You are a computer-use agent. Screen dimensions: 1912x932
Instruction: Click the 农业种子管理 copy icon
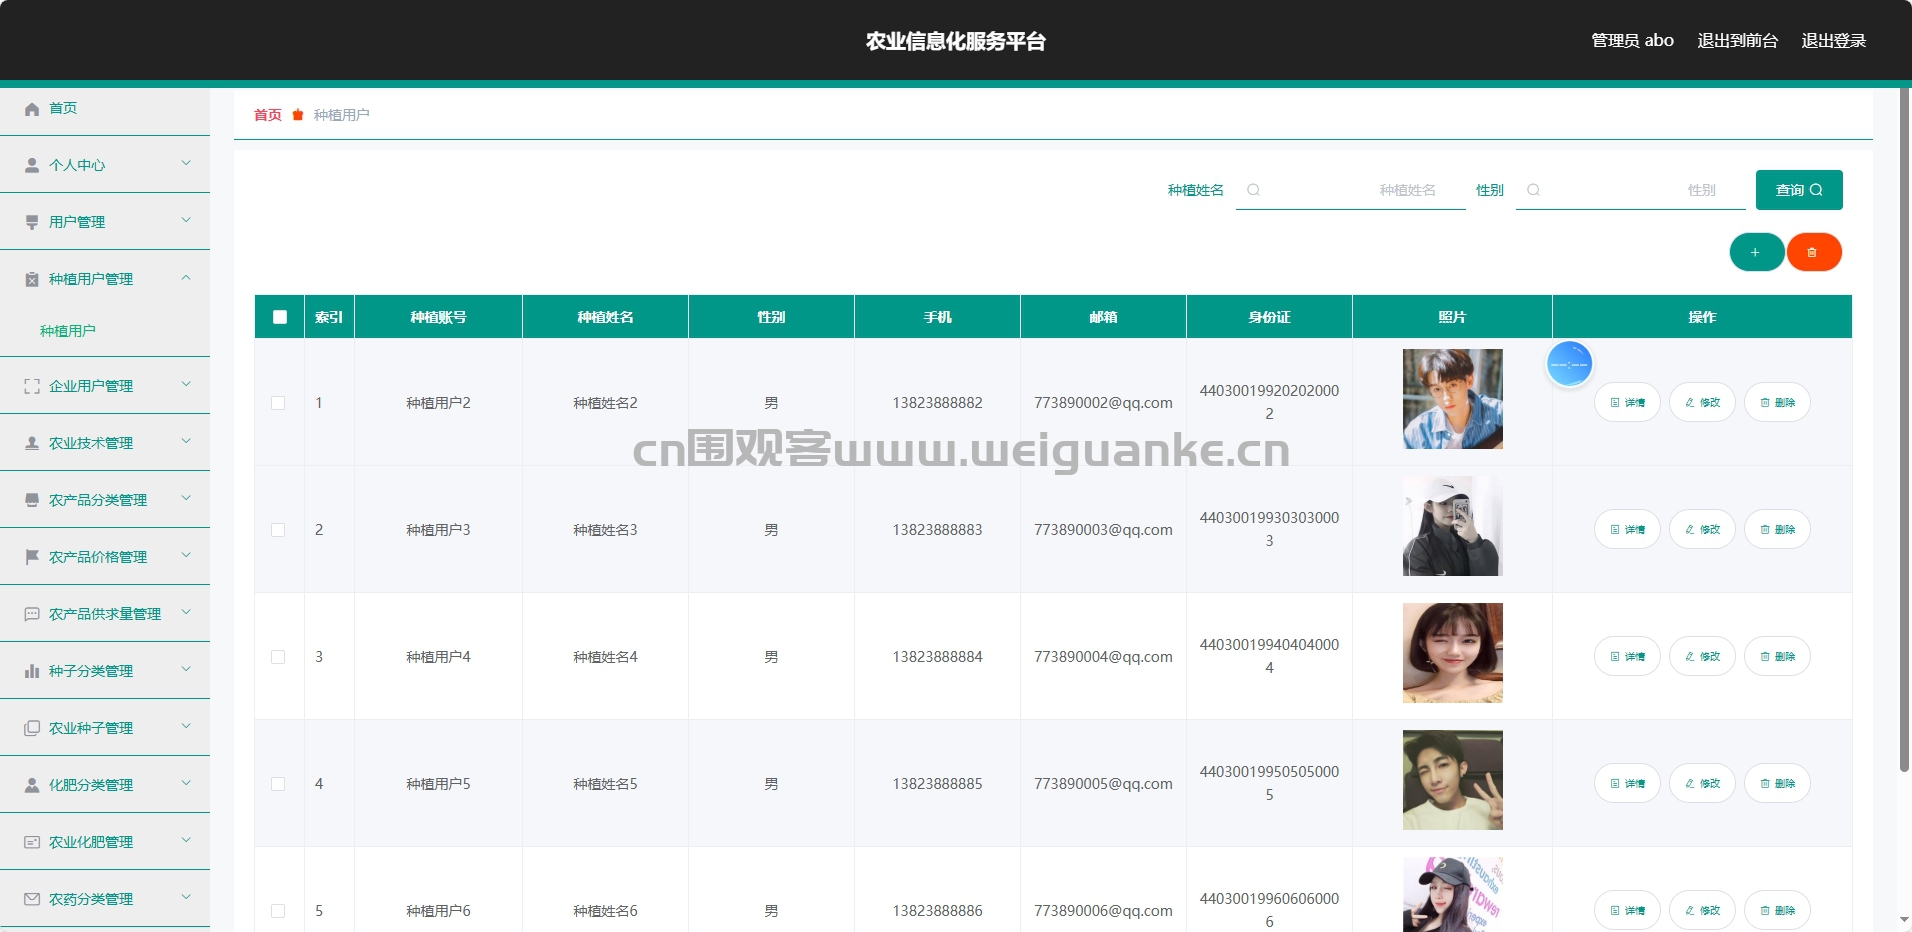point(32,728)
